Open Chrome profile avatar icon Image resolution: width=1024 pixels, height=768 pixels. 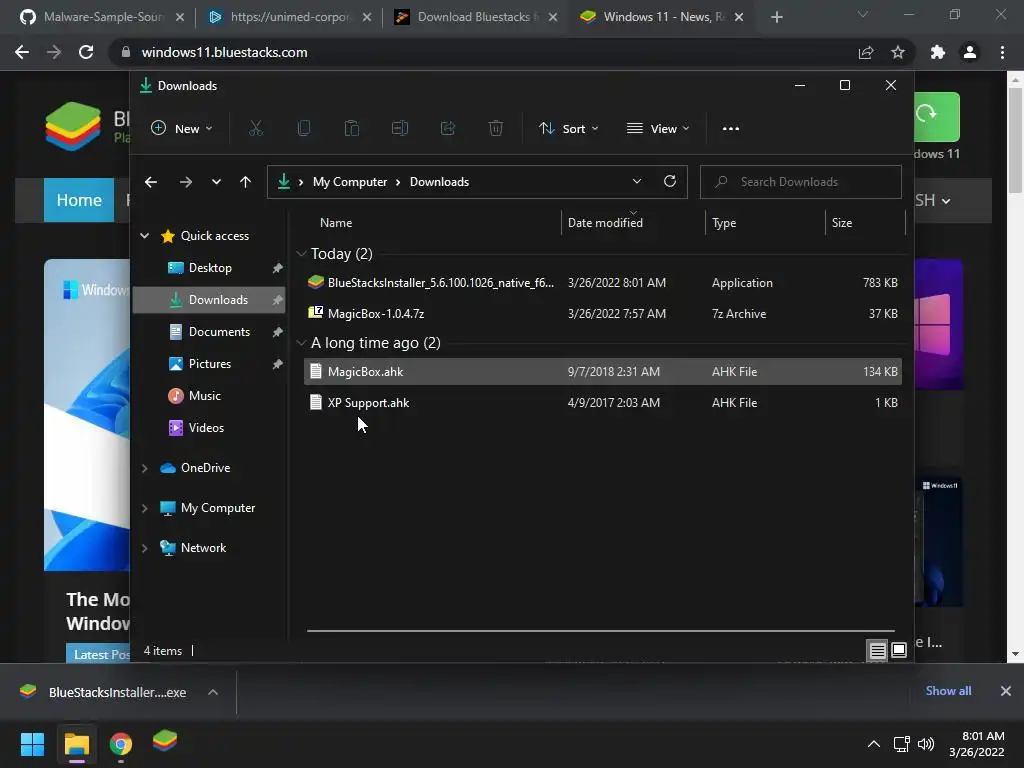[970, 52]
